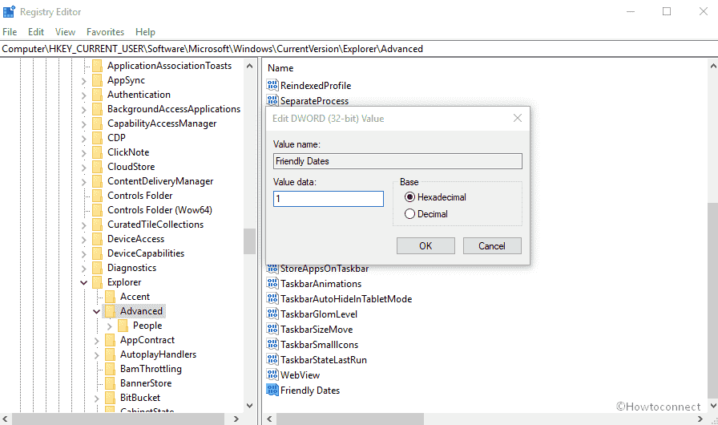Image resolution: width=718 pixels, height=425 pixels.
Task: Click the AppSync folder icon
Action: (97, 80)
